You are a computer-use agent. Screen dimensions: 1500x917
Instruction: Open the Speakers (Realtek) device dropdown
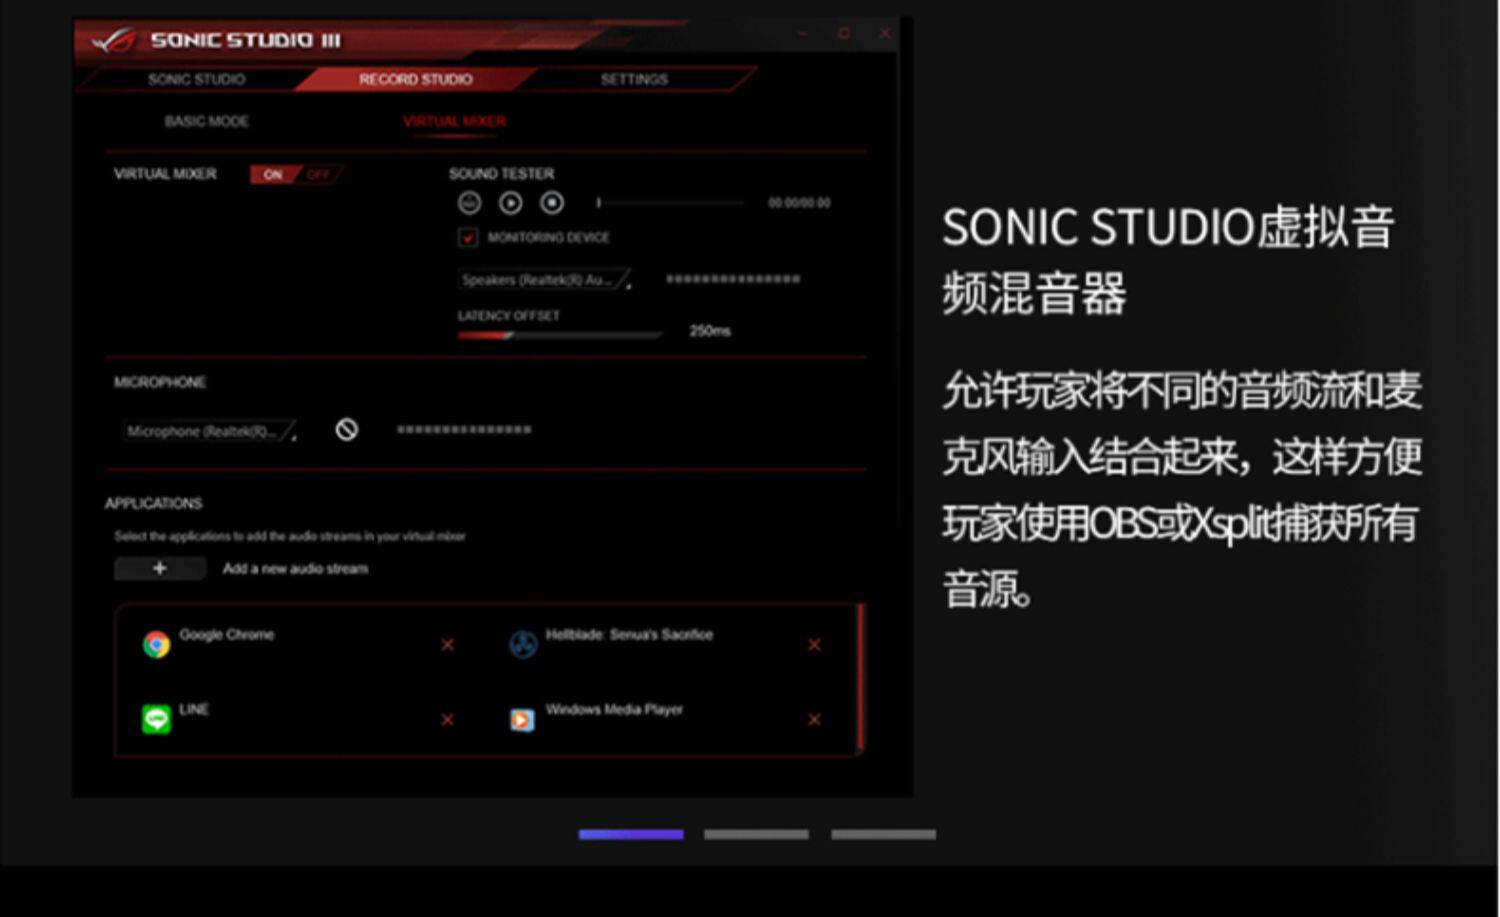pyautogui.click(x=544, y=280)
